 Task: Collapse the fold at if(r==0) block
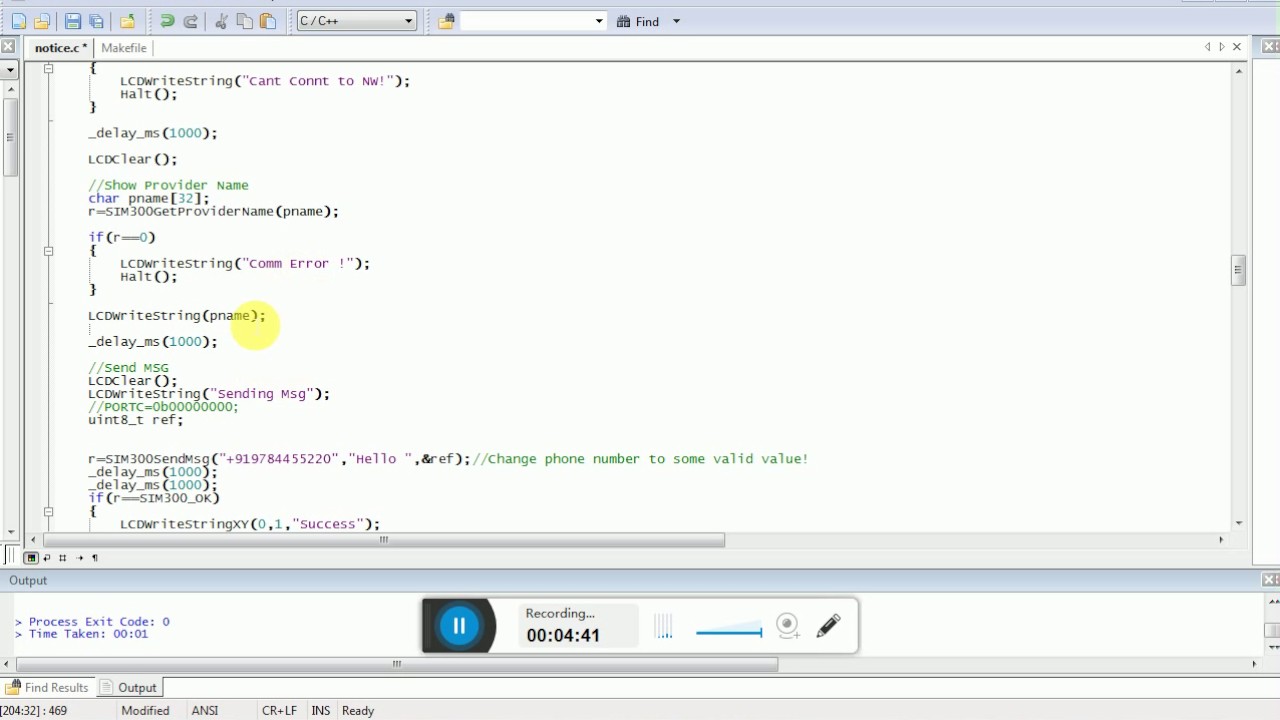tap(48, 251)
